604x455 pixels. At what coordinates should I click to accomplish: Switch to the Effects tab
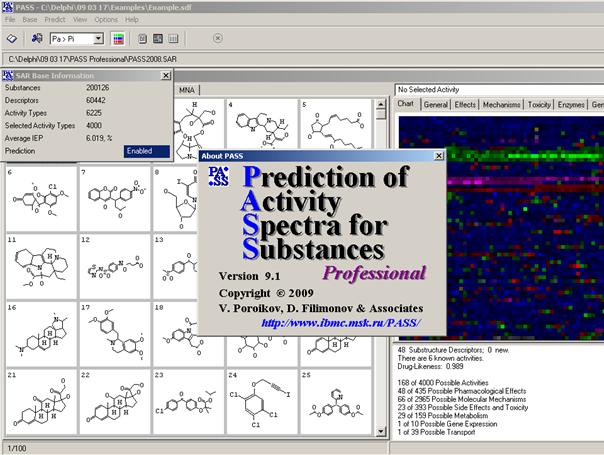coord(465,104)
